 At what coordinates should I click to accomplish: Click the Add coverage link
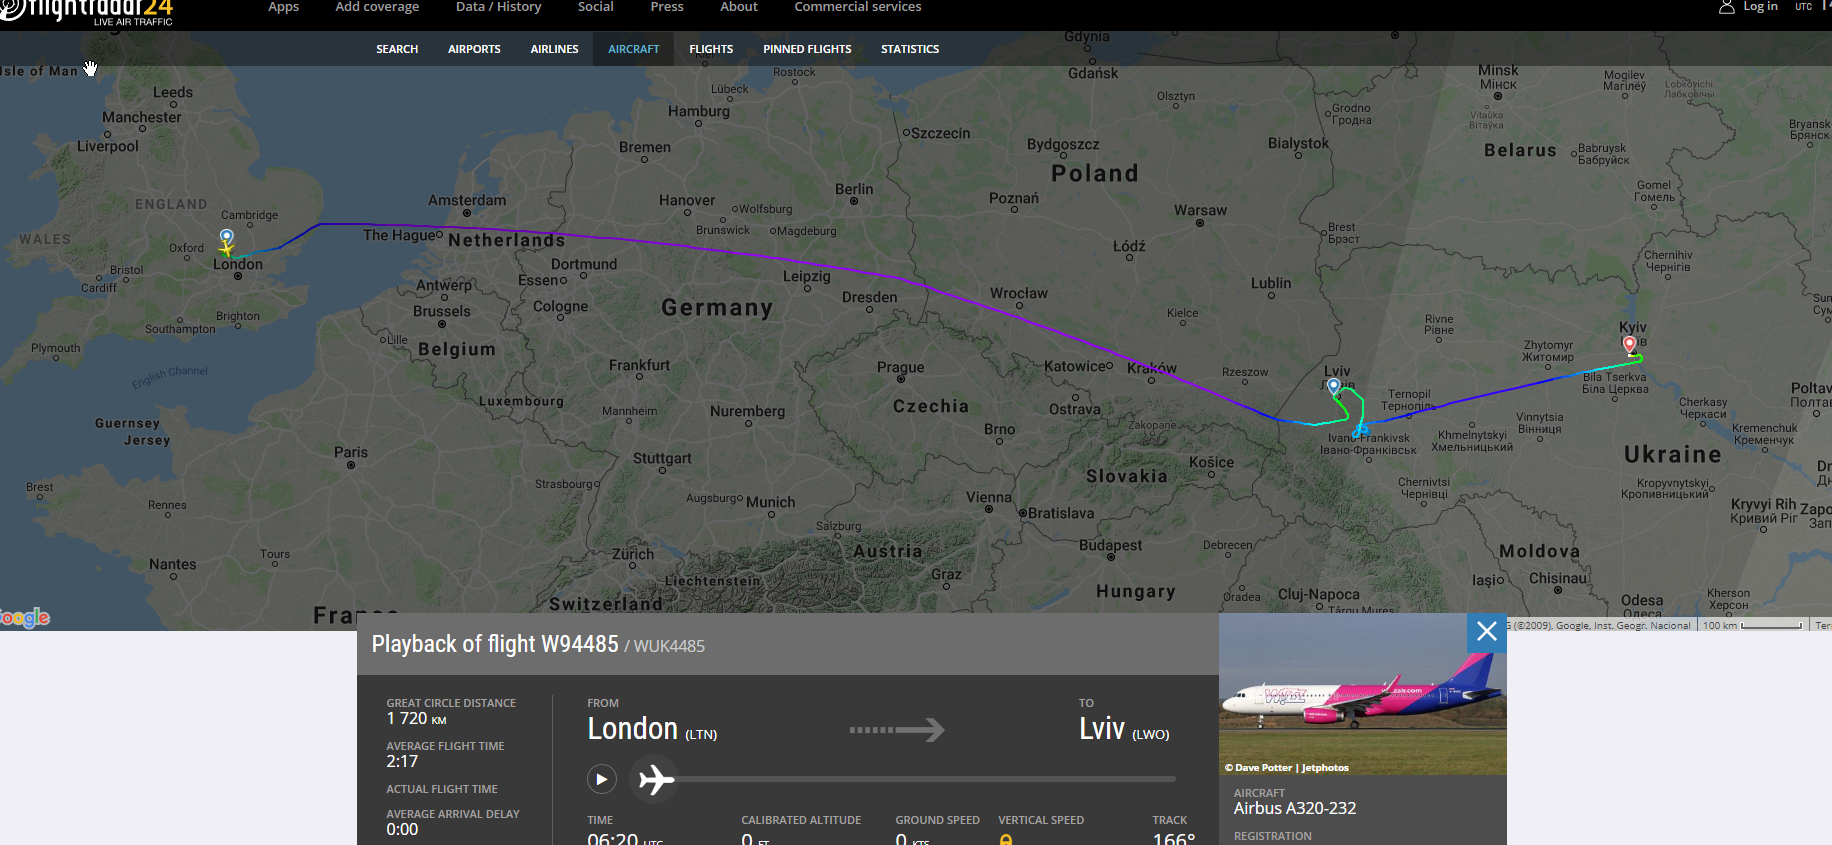point(377,7)
